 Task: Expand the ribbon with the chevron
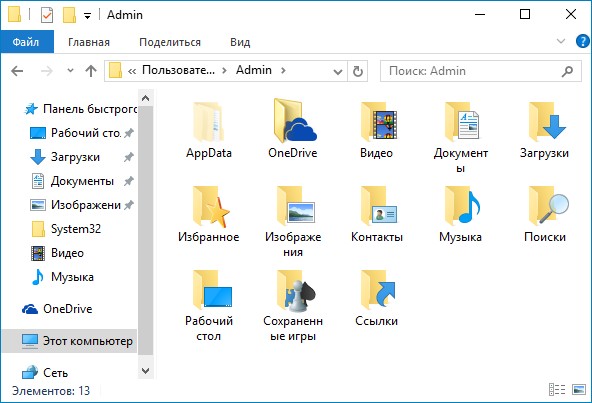click(x=561, y=41)
